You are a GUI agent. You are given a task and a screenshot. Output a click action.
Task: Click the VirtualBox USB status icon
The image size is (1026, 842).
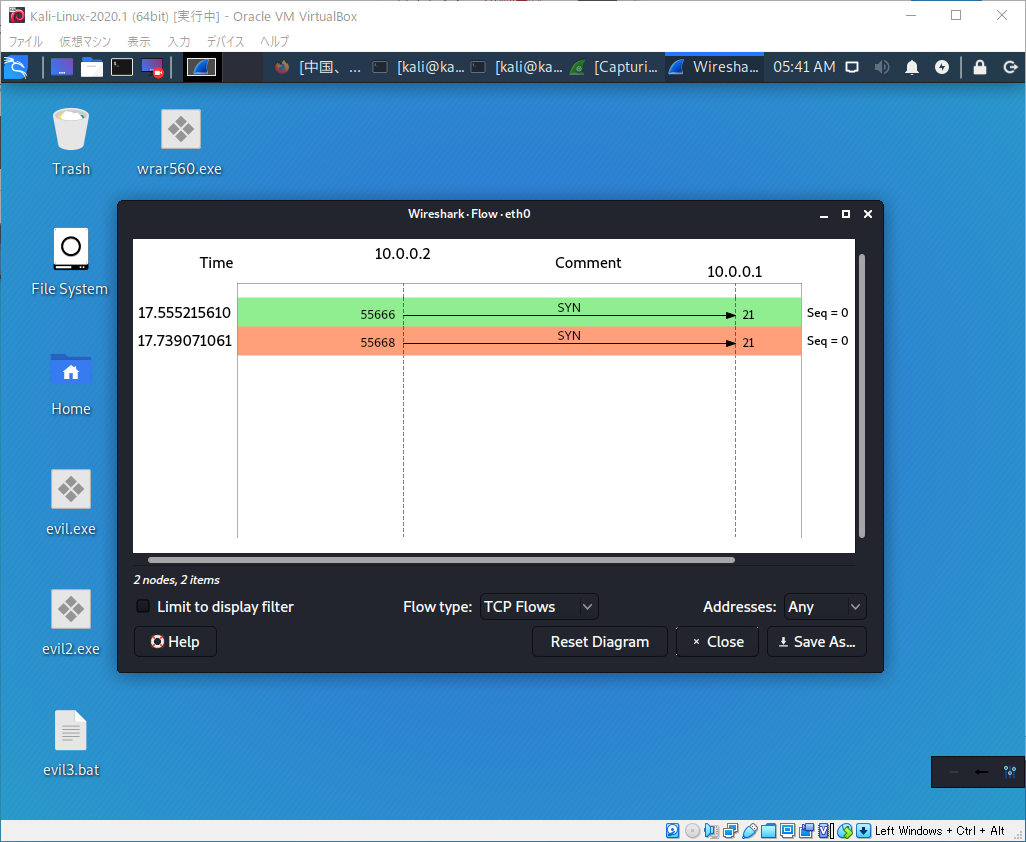(x=750, y=831)
